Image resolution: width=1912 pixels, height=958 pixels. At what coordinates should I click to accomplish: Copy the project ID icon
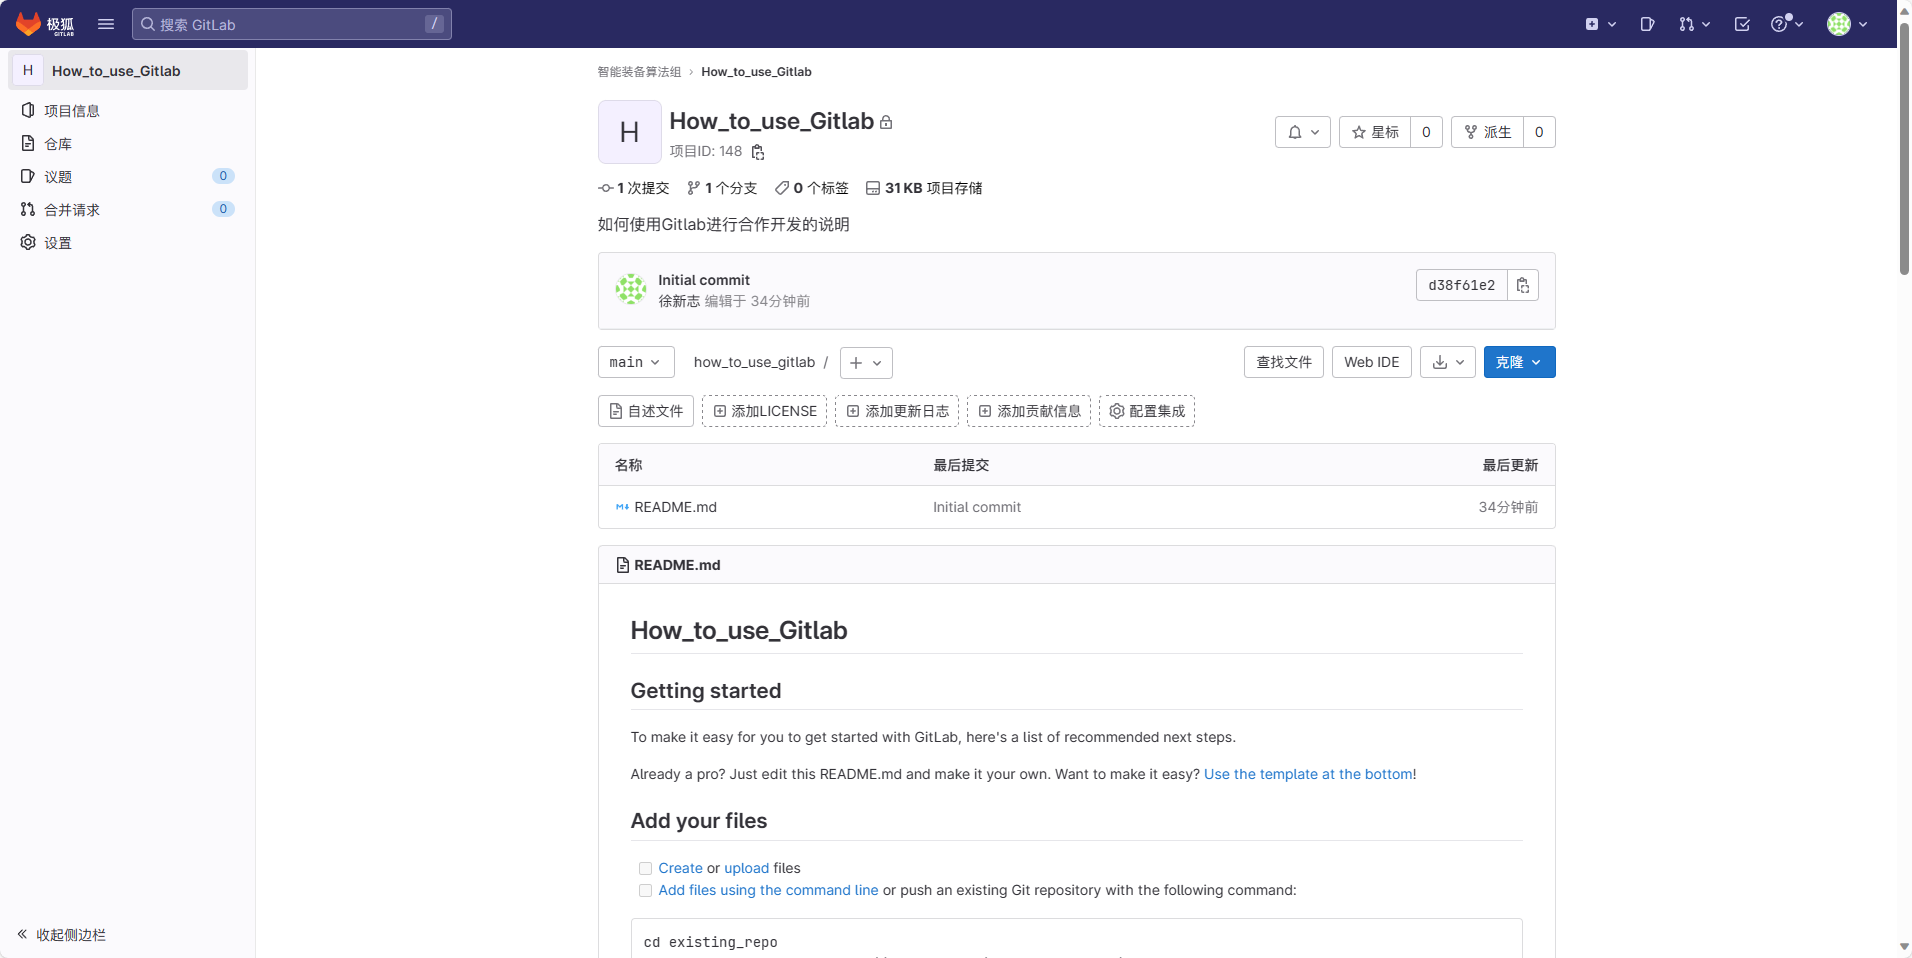(x=758, y=152)
